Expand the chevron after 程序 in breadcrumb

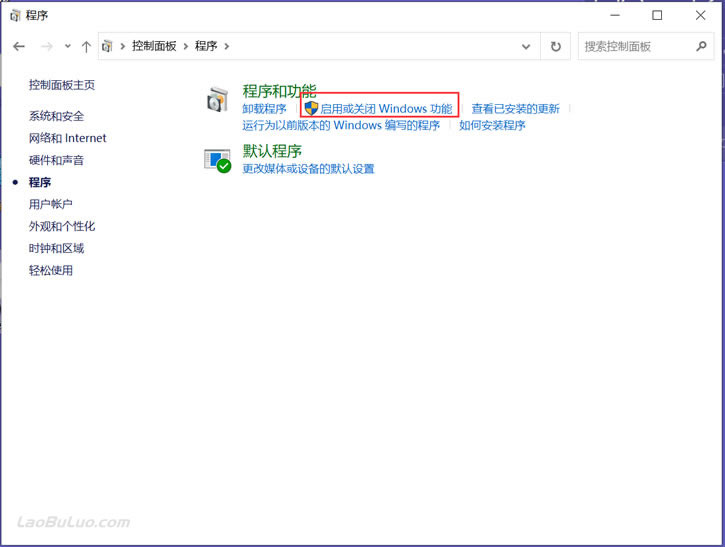pos(227,46)
